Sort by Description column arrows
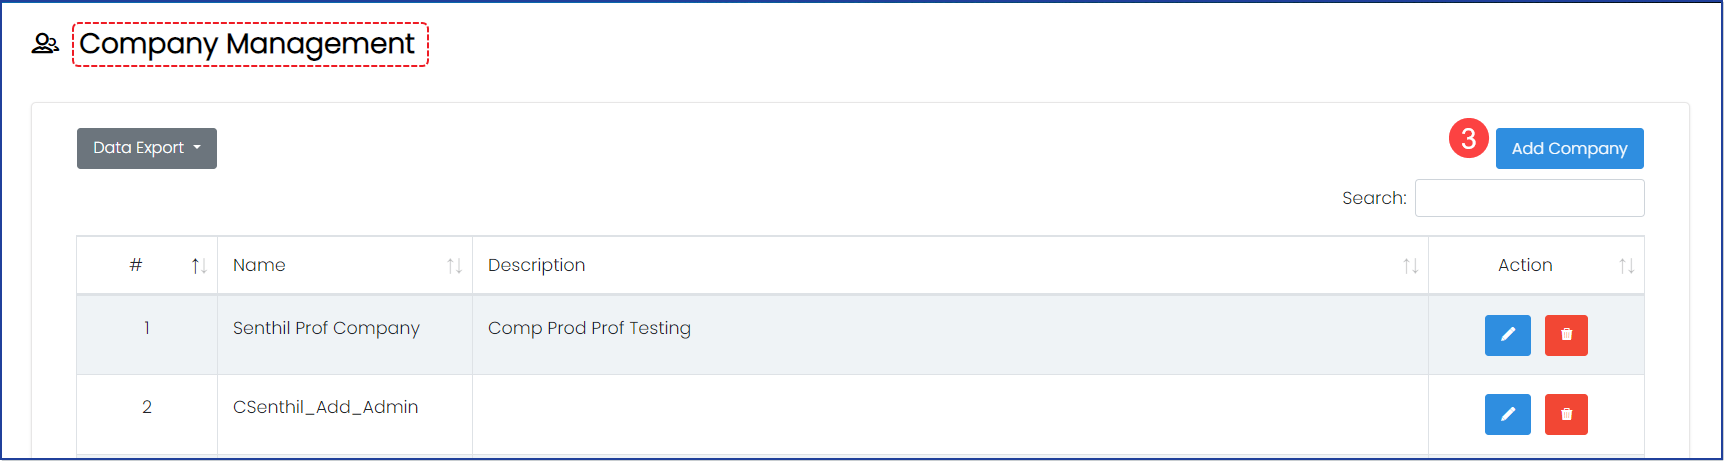The height and width of the screenshot is (463, 1726). [1410, 266]
